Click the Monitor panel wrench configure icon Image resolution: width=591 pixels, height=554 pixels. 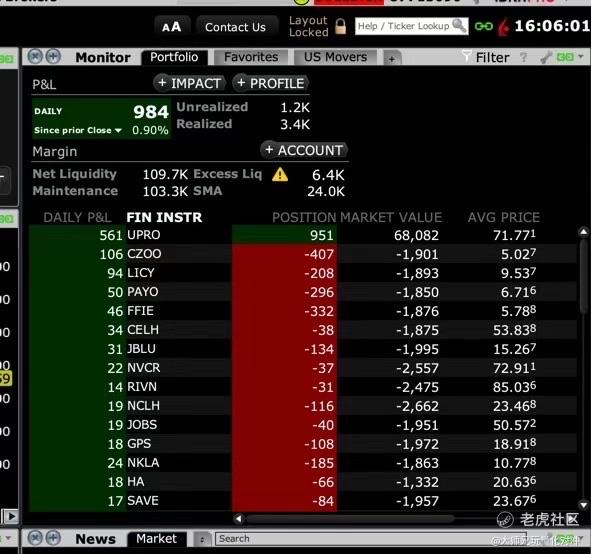pos(545,57)
